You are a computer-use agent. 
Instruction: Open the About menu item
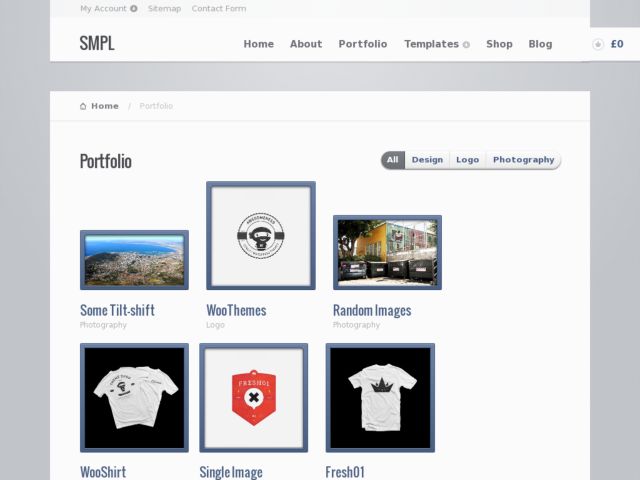point(306,44)
